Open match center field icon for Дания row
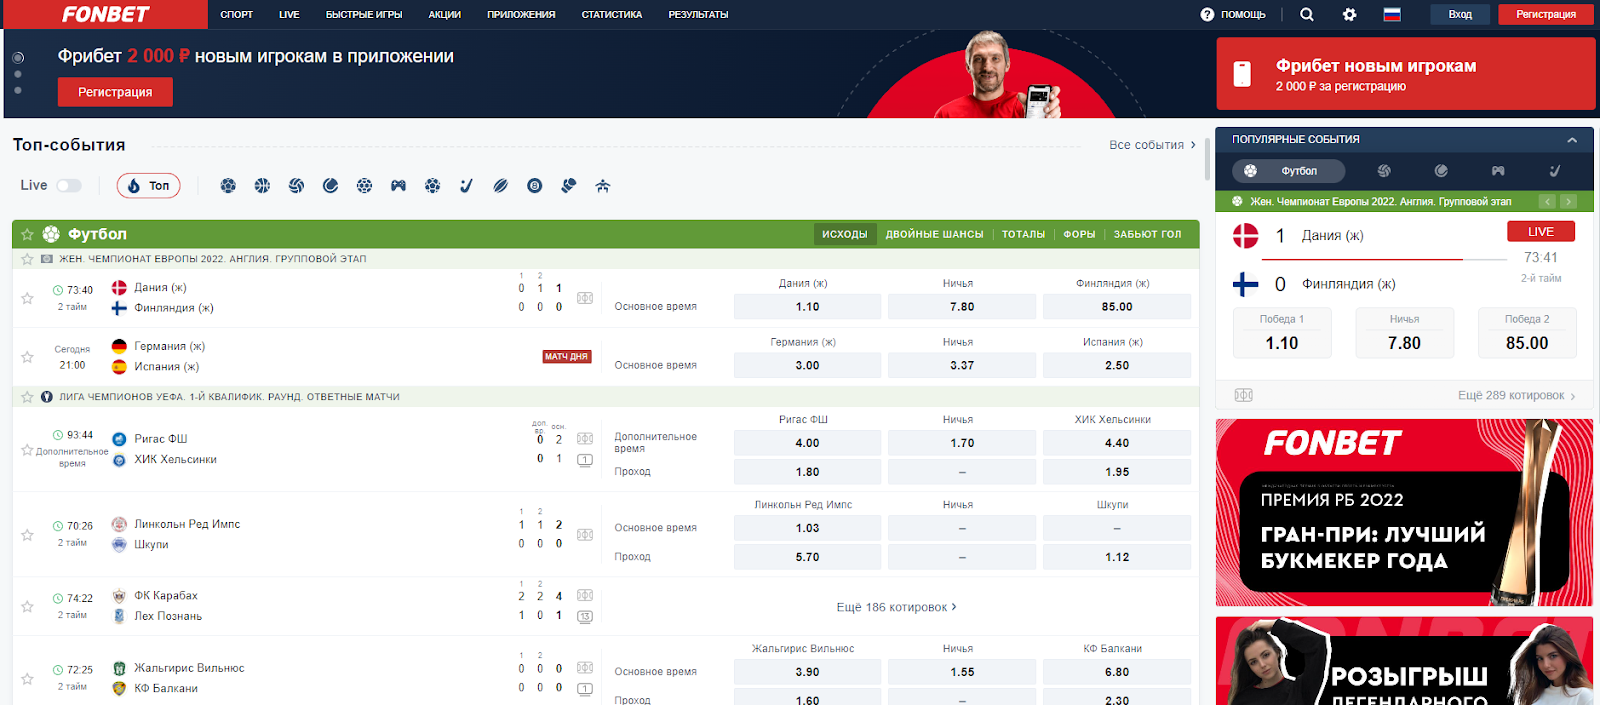1600x705 pixels. [x=585, y=298]
